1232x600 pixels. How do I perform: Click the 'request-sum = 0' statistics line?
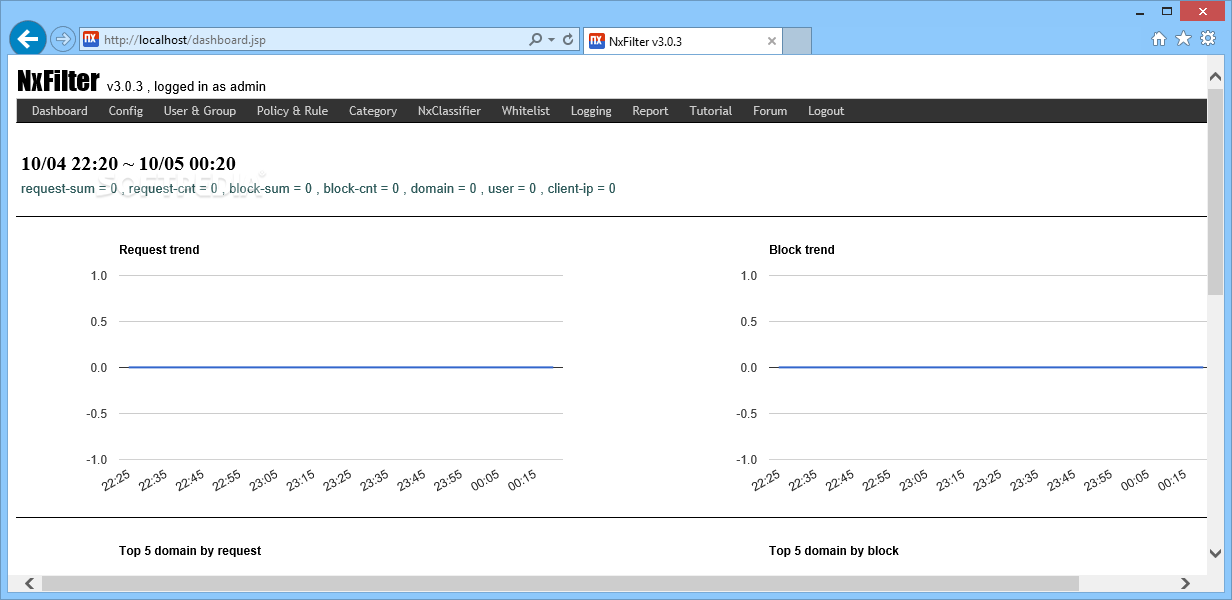point(318,188)
